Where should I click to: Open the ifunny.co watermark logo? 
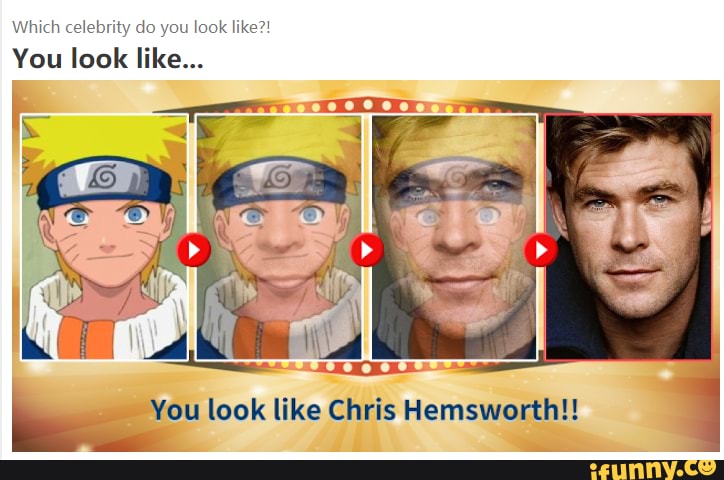(x=653, y=469)
